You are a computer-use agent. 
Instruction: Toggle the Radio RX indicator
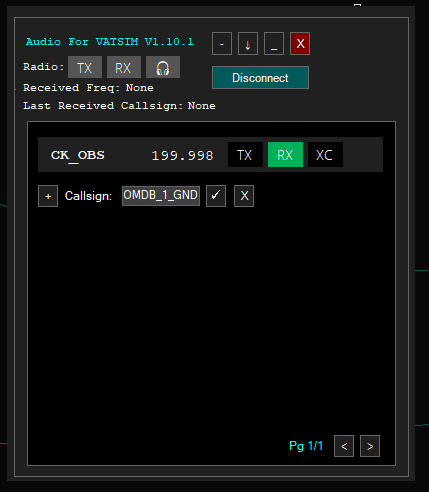[124, 67]
